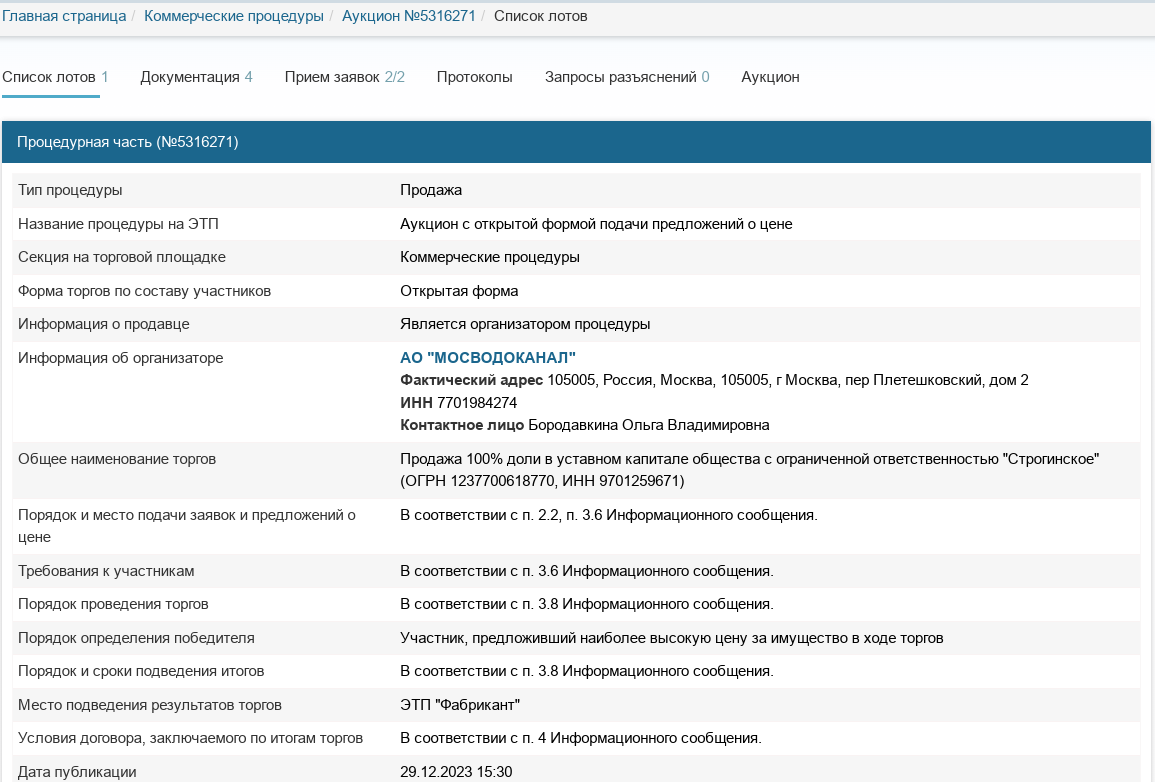Click value with п. 4 Информационного сообщения
The image size is (1155, 782).
580,738
